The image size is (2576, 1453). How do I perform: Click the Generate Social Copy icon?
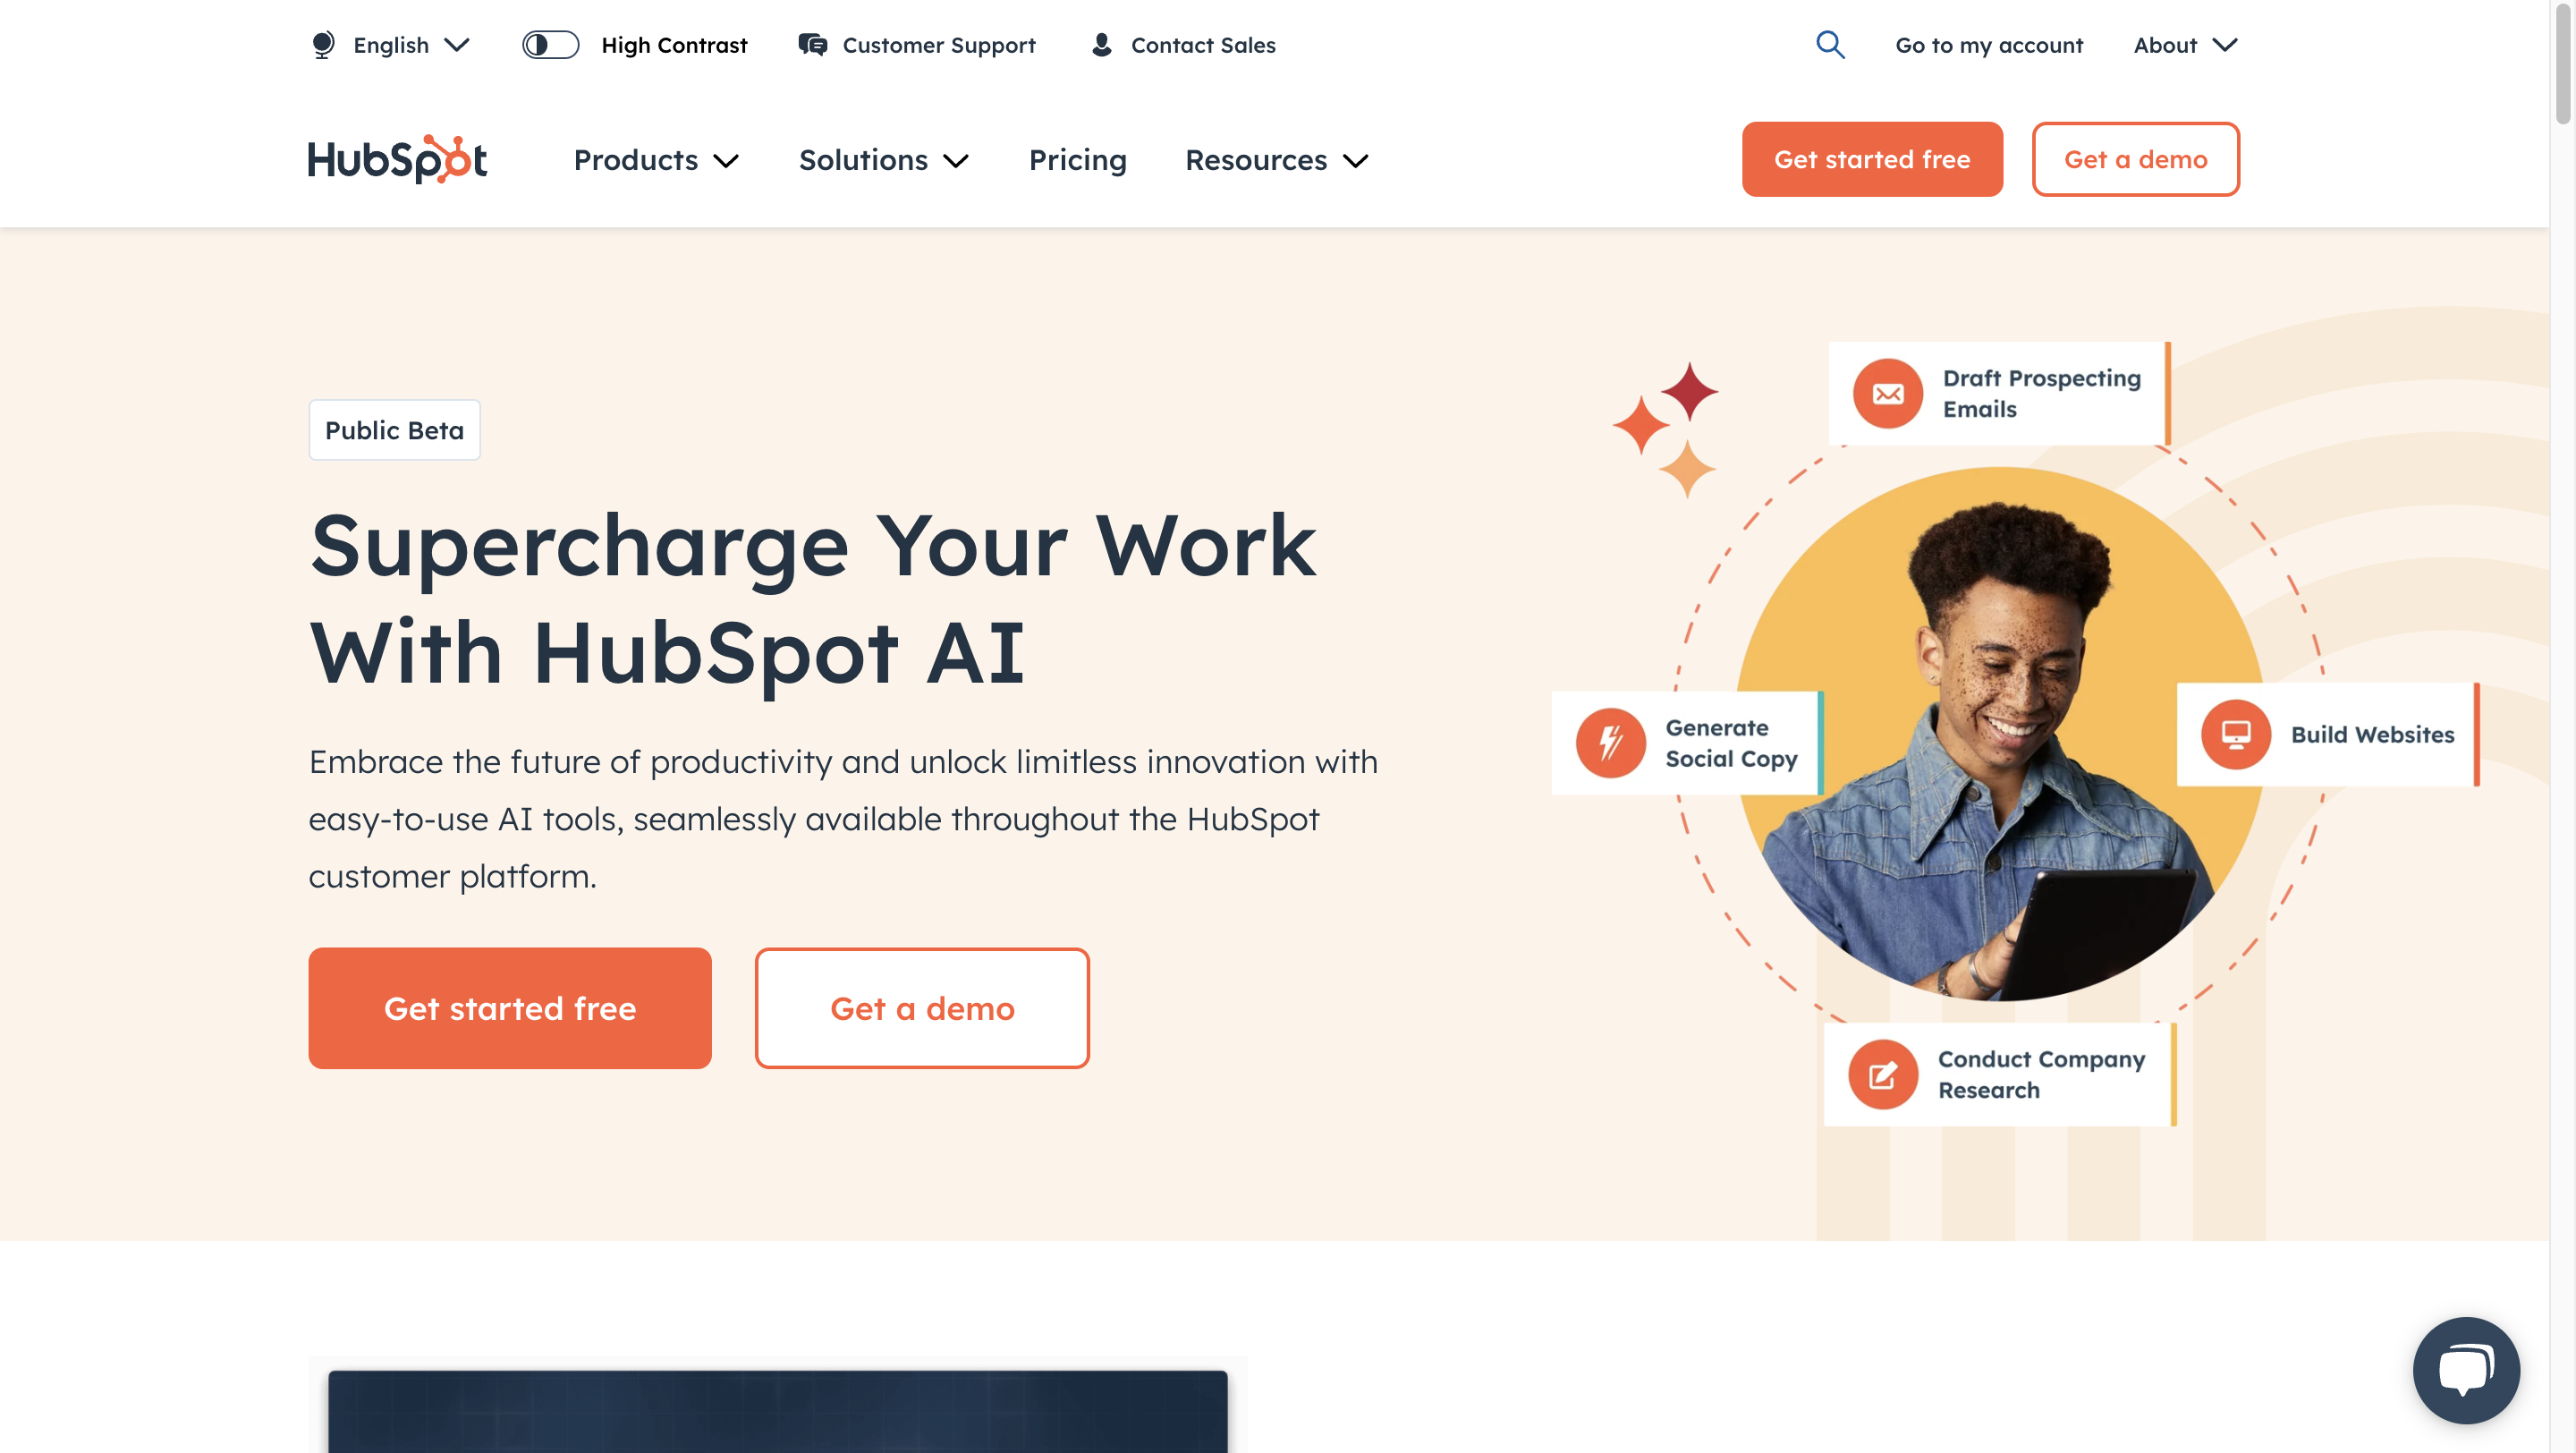(x=1608, y=742)
